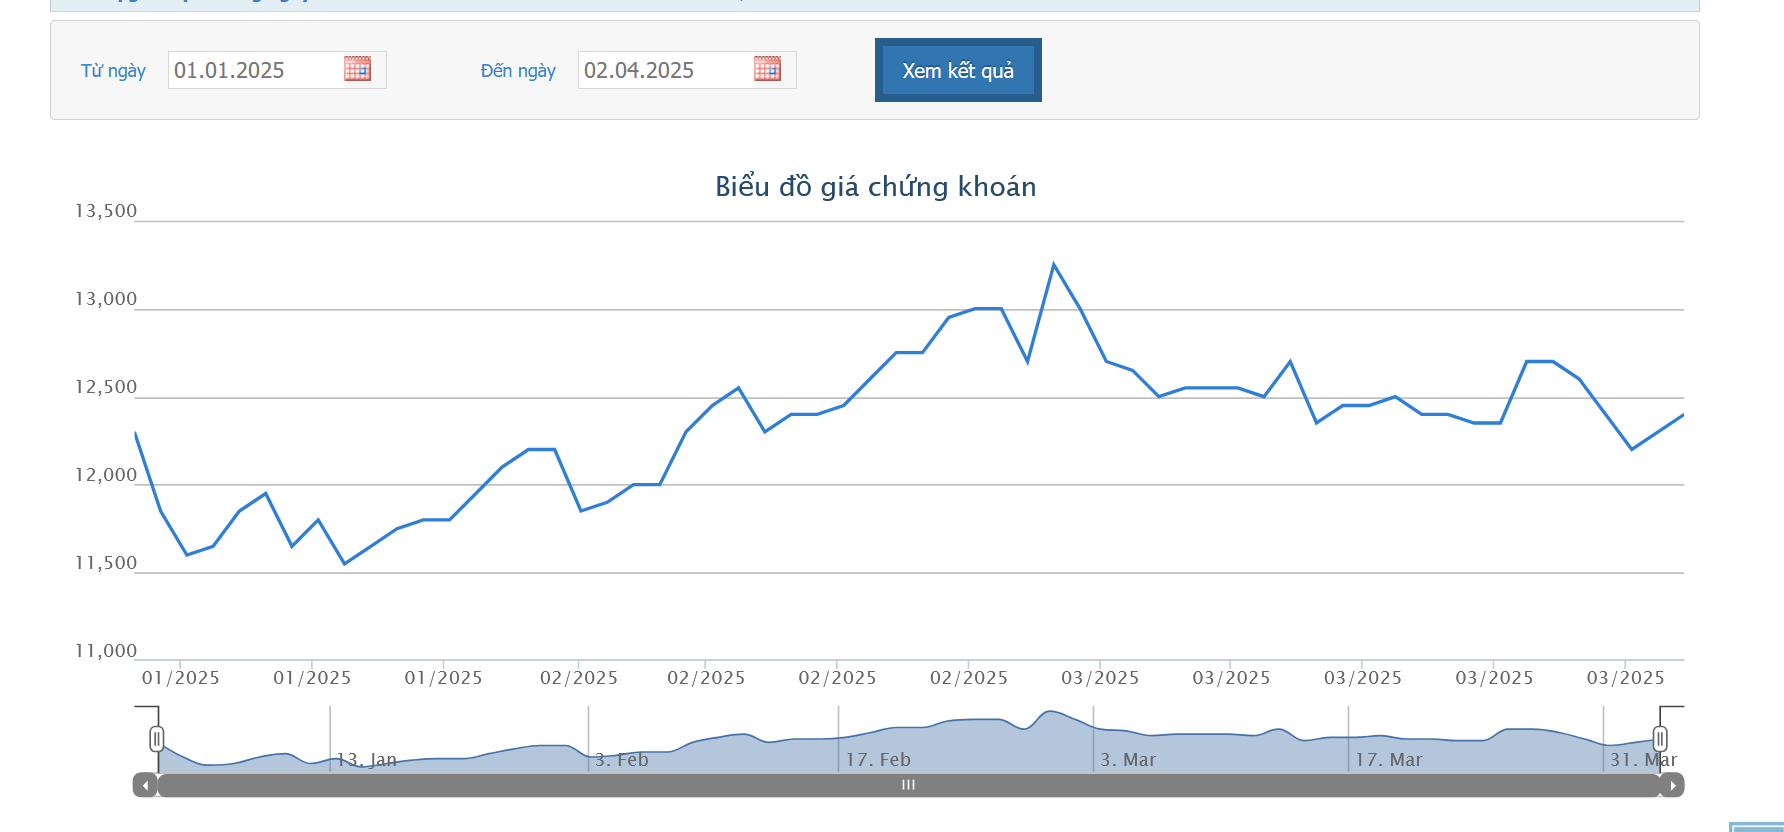Select the '3. Mar' marker in the navigator
Screen dimensions: 1784x832
coord(1128,760)
